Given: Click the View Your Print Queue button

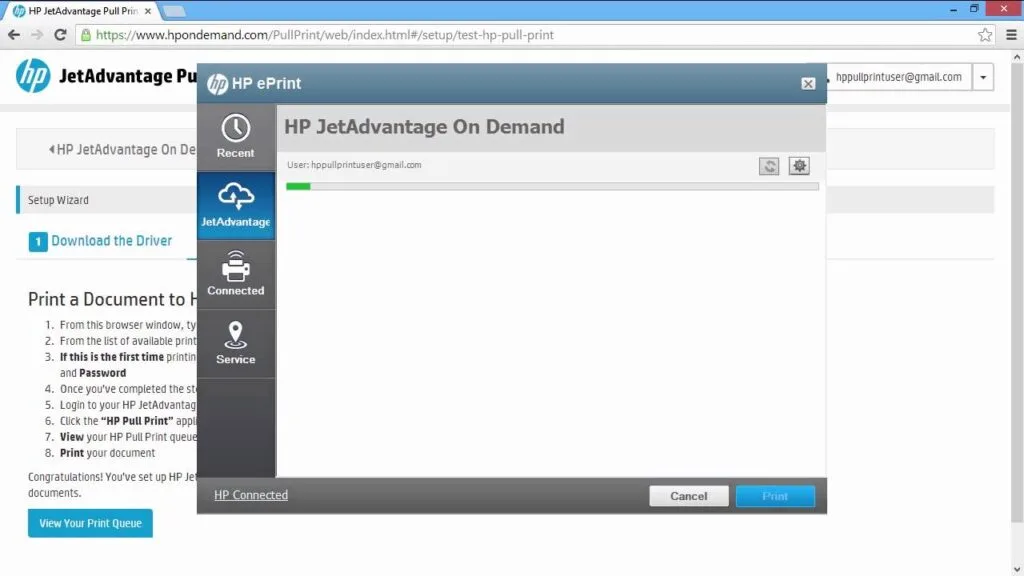Looking at the screenshot, I should click(89, 522).
